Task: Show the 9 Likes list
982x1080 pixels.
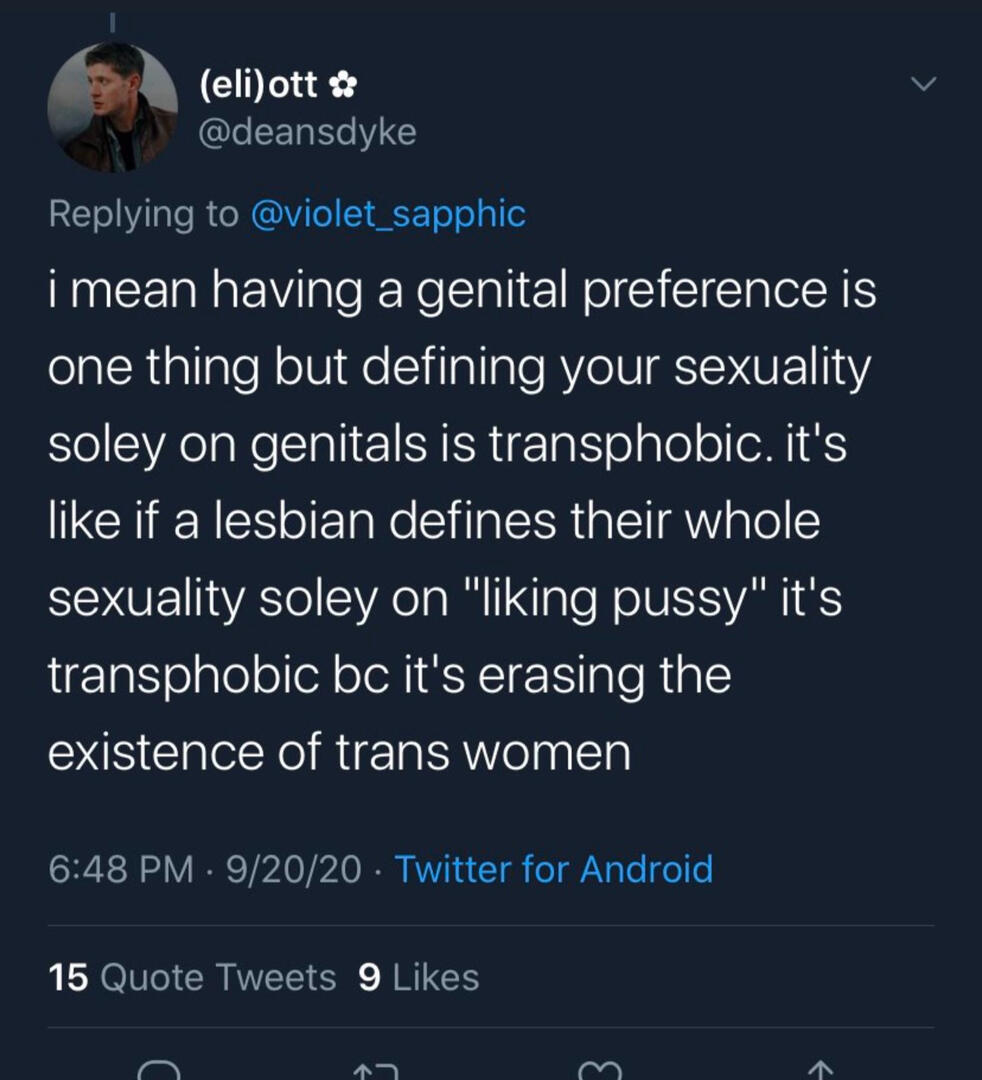Action: (418, 977)
